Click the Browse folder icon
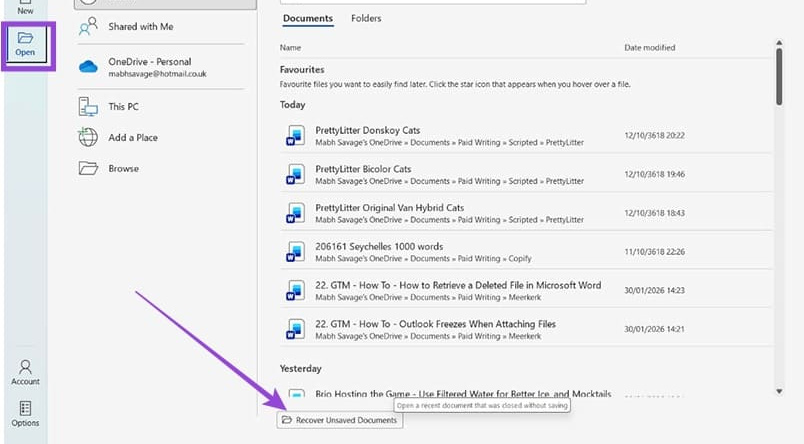 click(88, 168)
